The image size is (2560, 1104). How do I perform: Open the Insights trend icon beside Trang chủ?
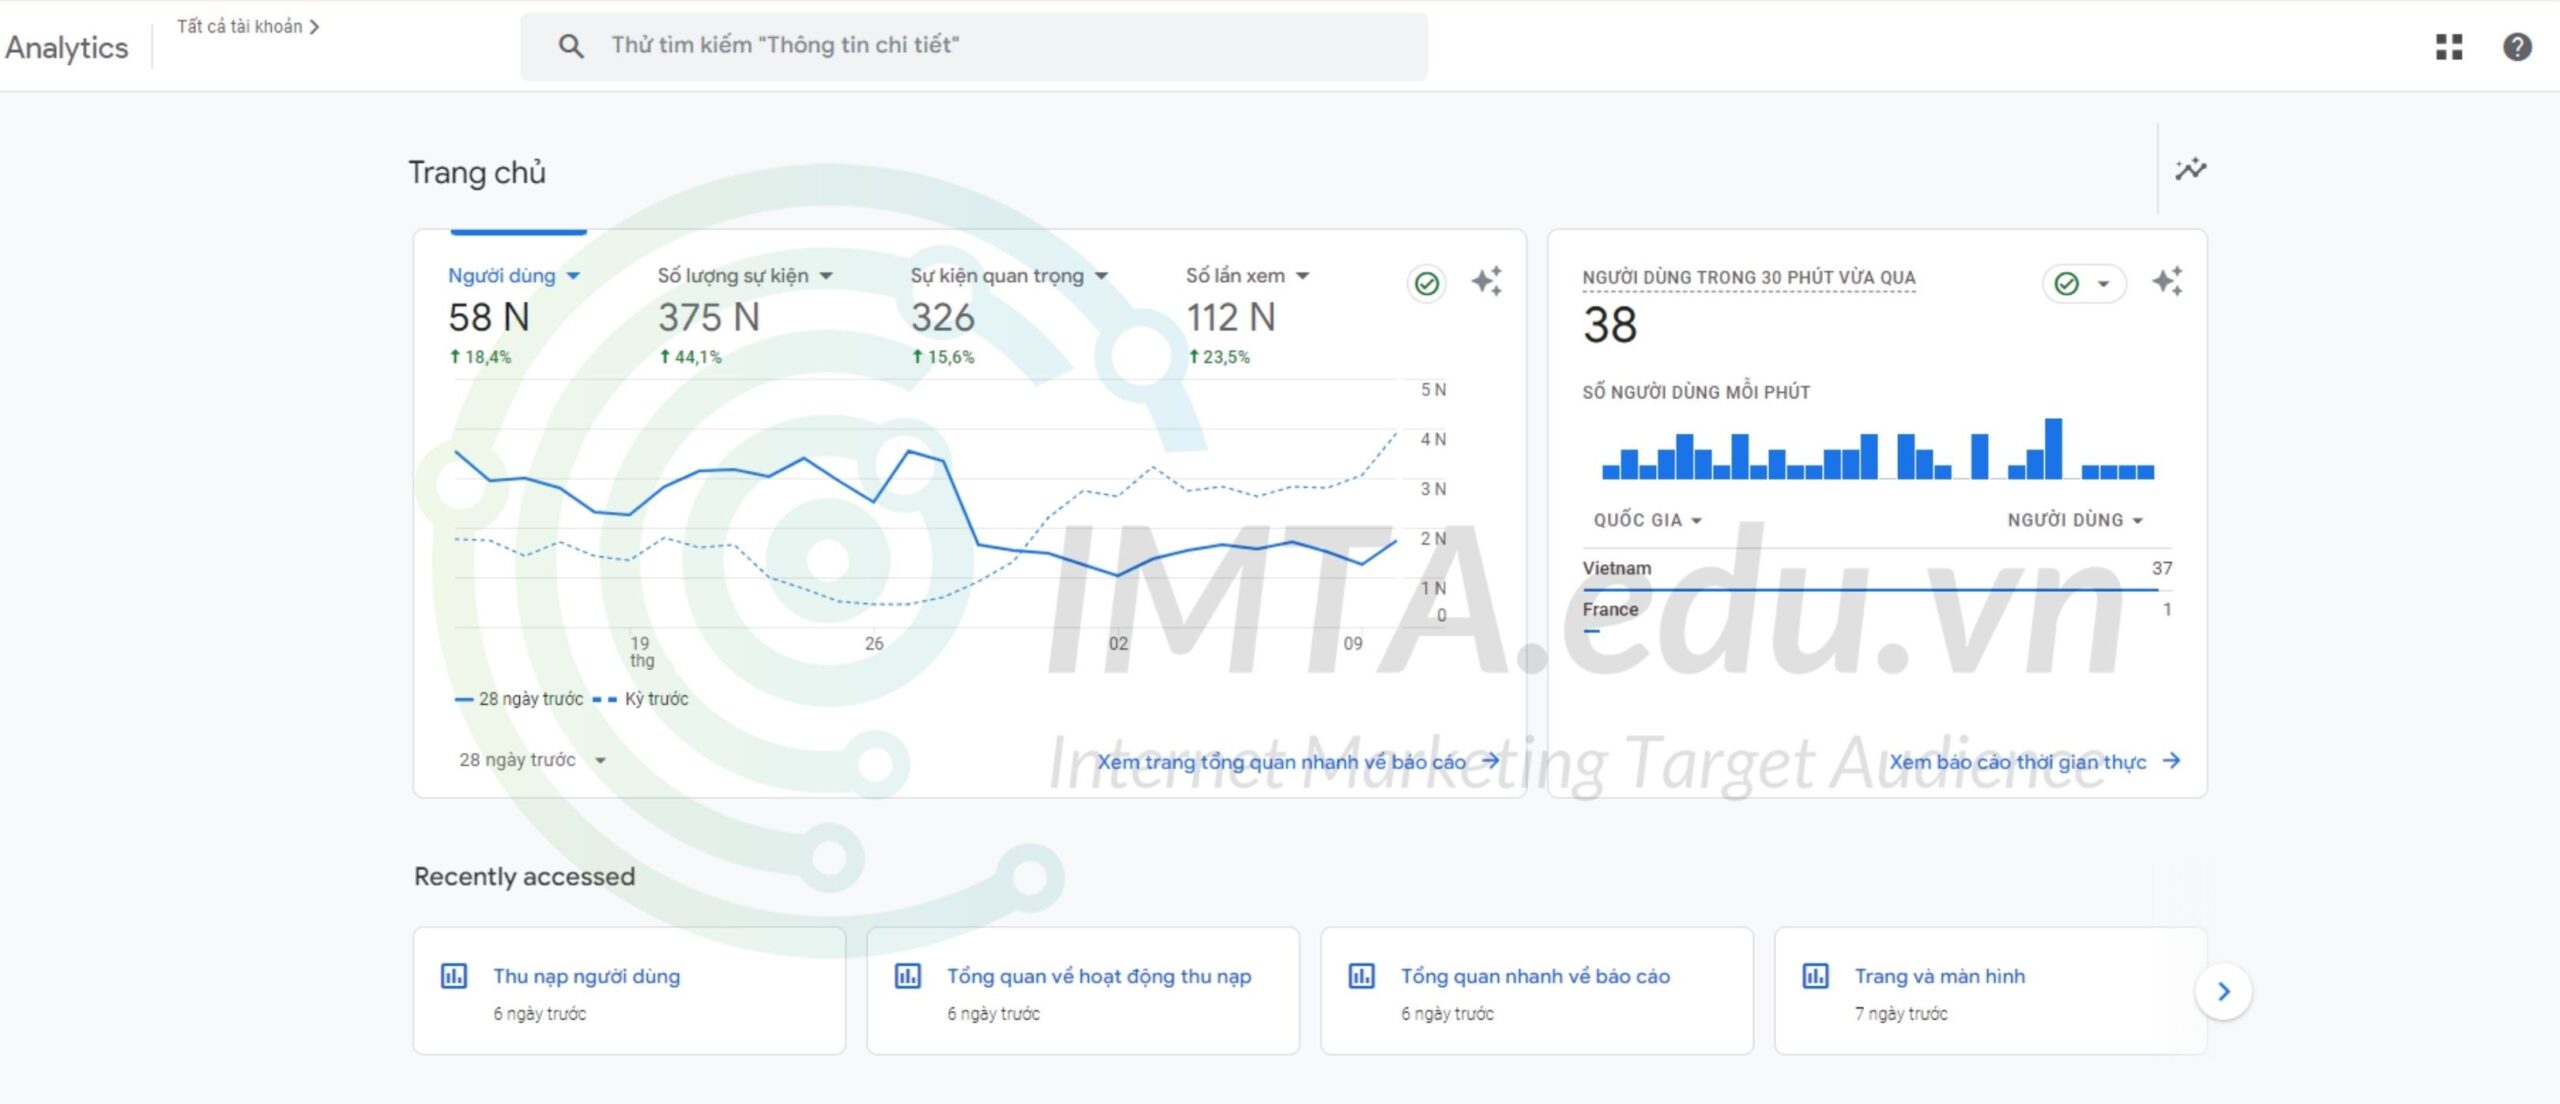tap(2190, 169)
